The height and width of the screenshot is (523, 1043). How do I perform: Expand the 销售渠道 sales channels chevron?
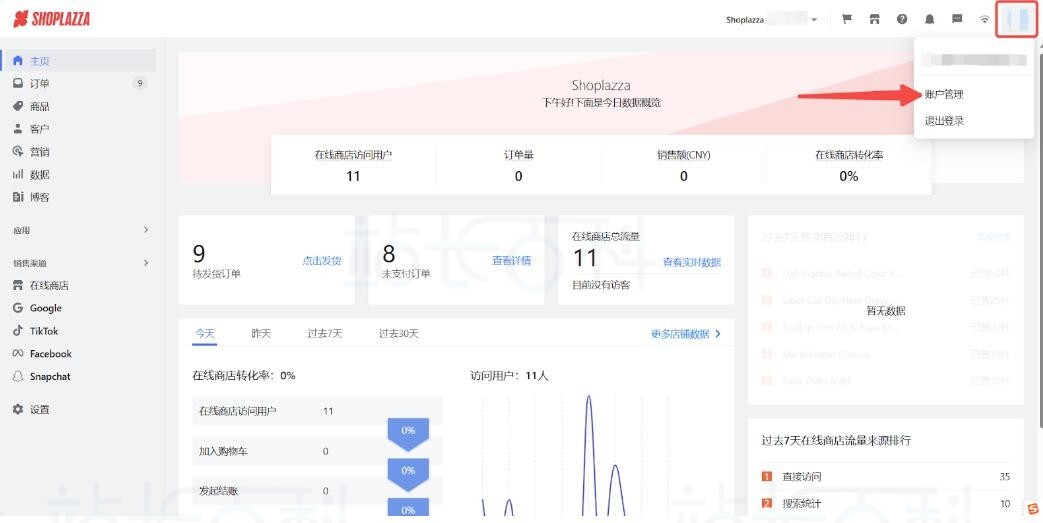tap(146, 263)
